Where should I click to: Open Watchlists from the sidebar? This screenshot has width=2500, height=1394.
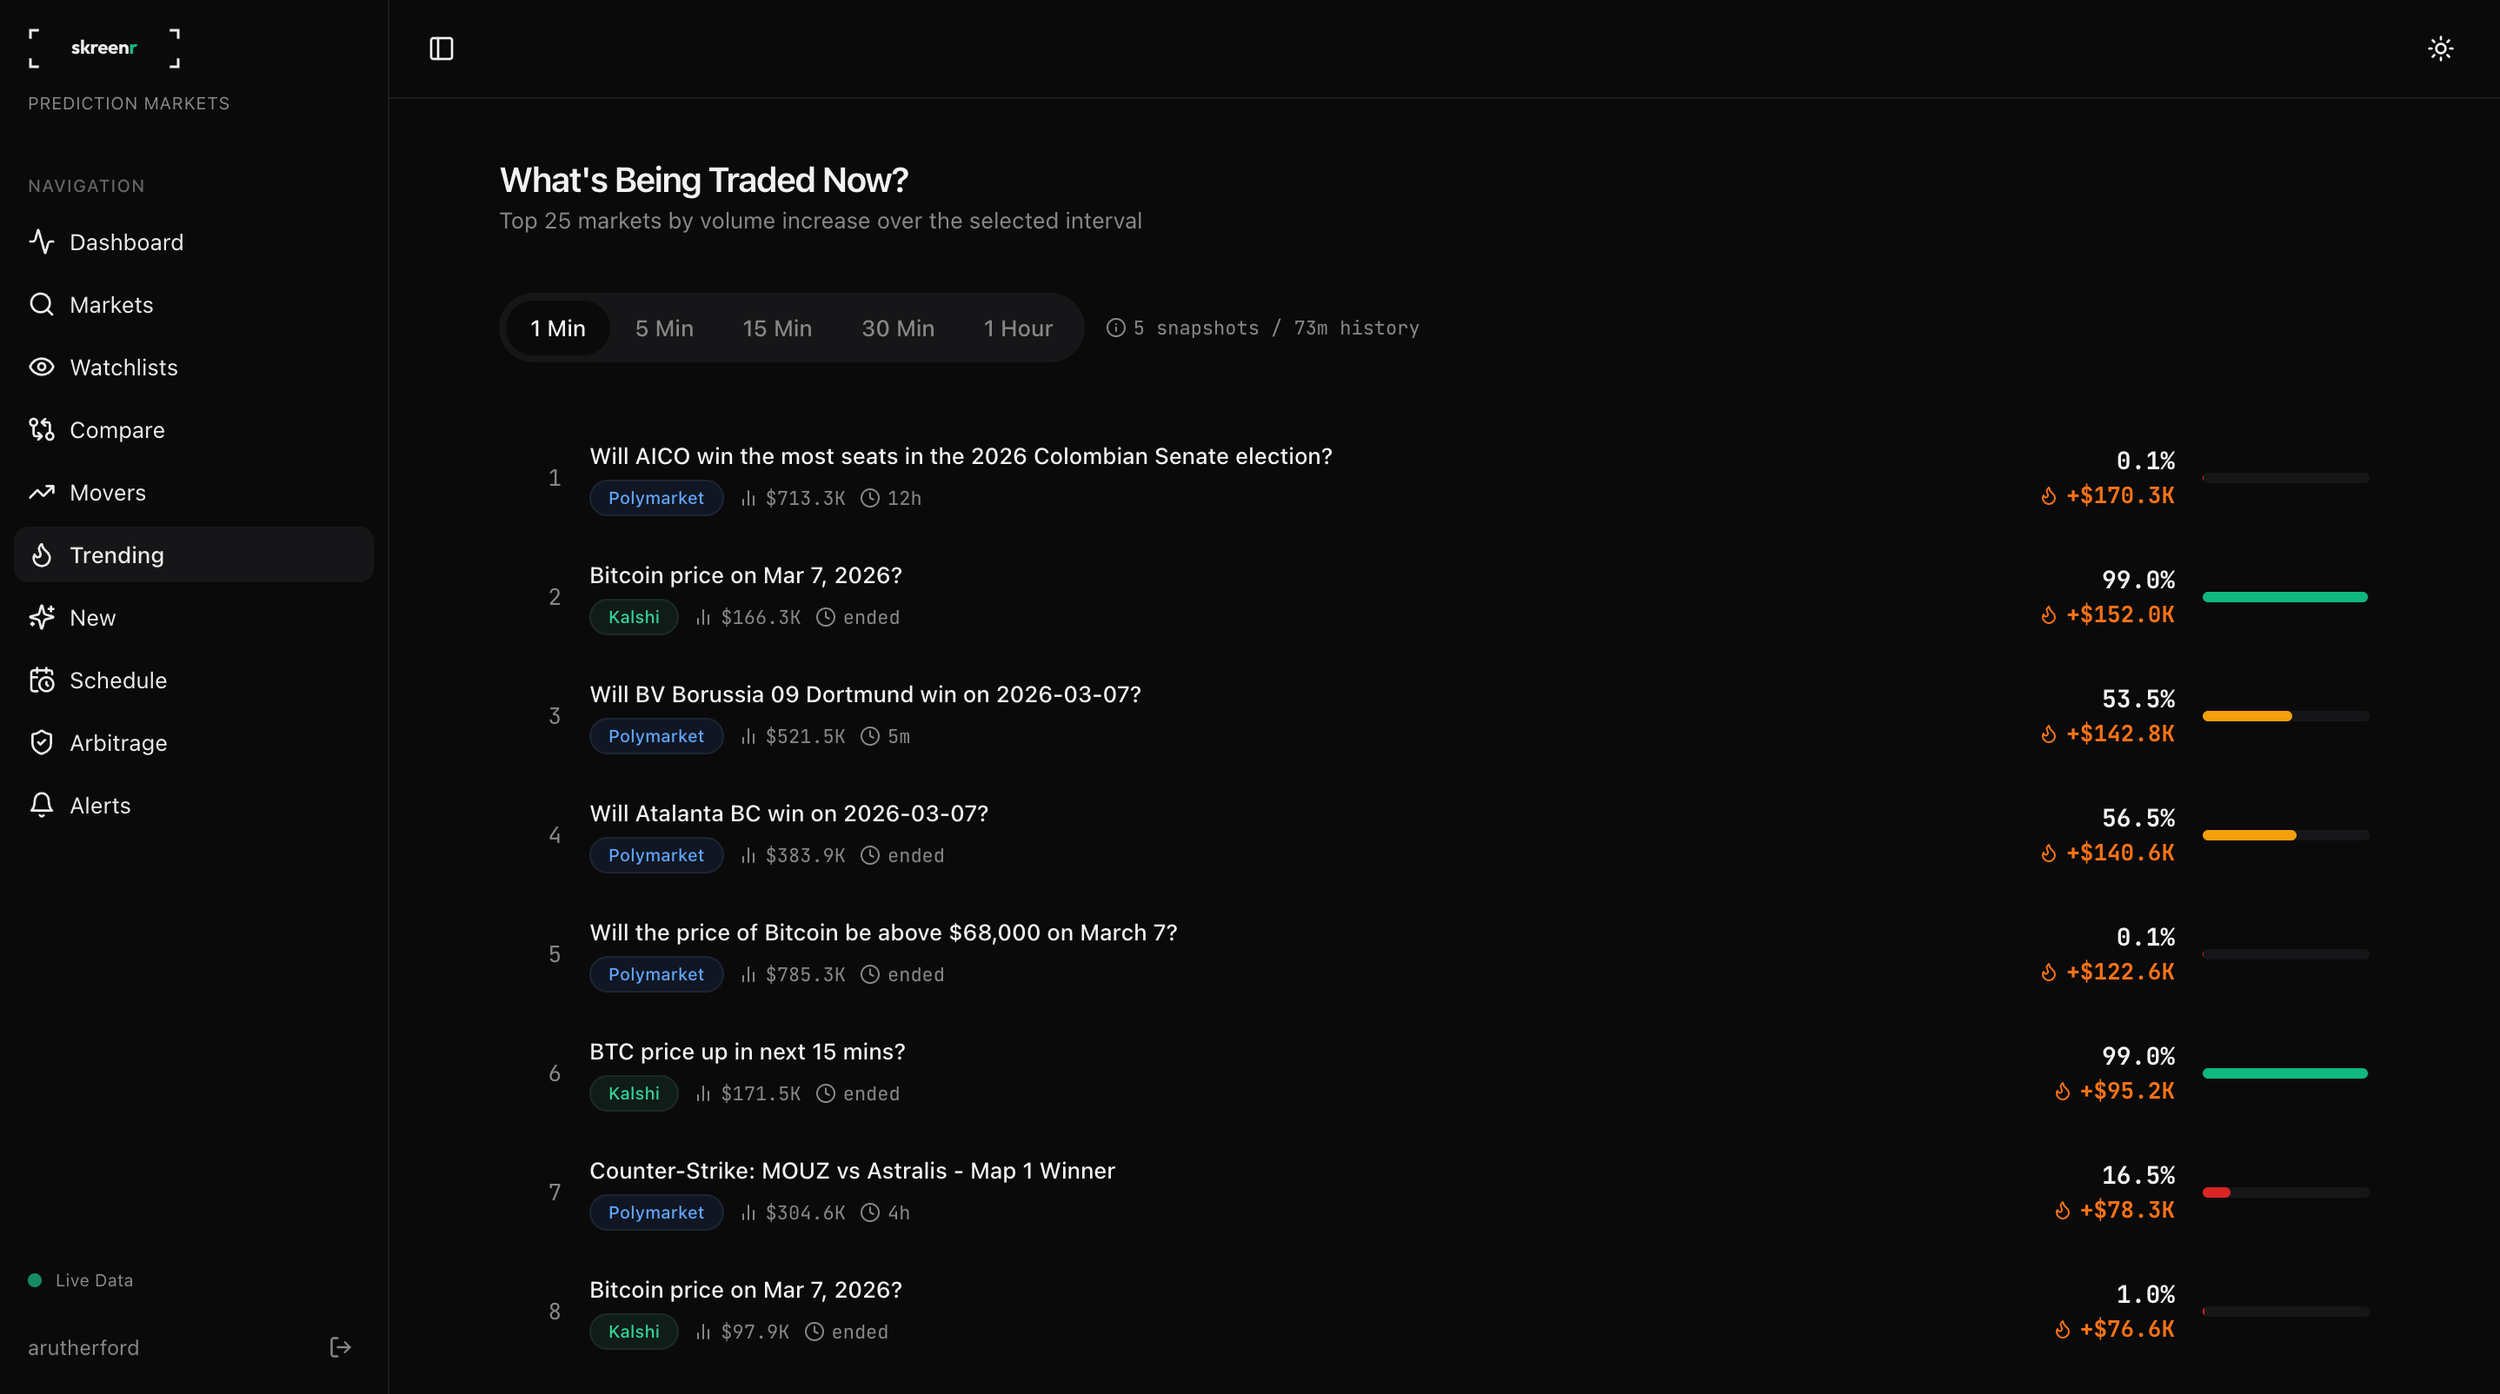tap(193, 367)
